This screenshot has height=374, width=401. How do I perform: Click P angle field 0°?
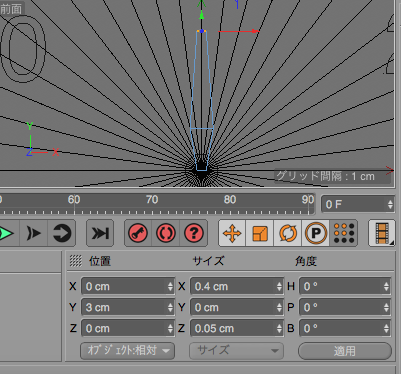(x=345, y=307)
